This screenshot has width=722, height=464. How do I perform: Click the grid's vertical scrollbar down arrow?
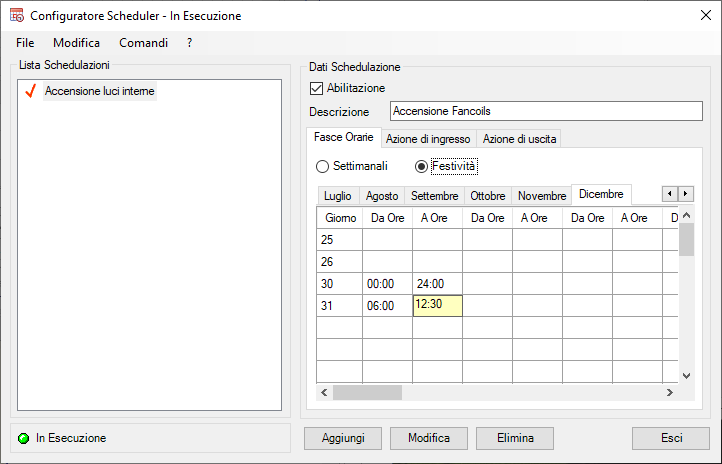(x=686, y=375)
